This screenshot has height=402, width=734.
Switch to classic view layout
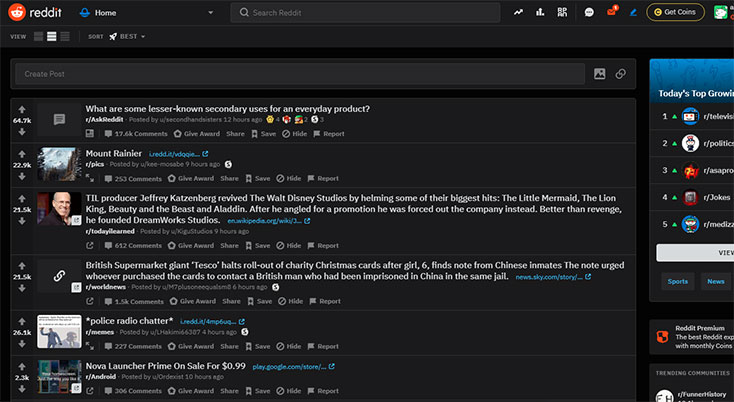52,36
